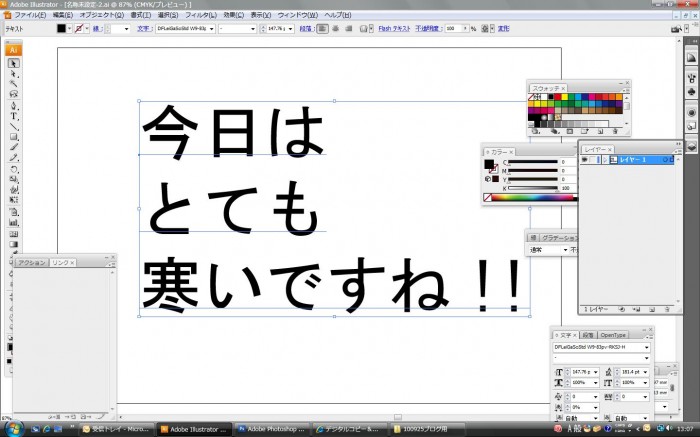Click the CMYK color spectrum bar
The image size is (700, 437).
tap(534, 198)
